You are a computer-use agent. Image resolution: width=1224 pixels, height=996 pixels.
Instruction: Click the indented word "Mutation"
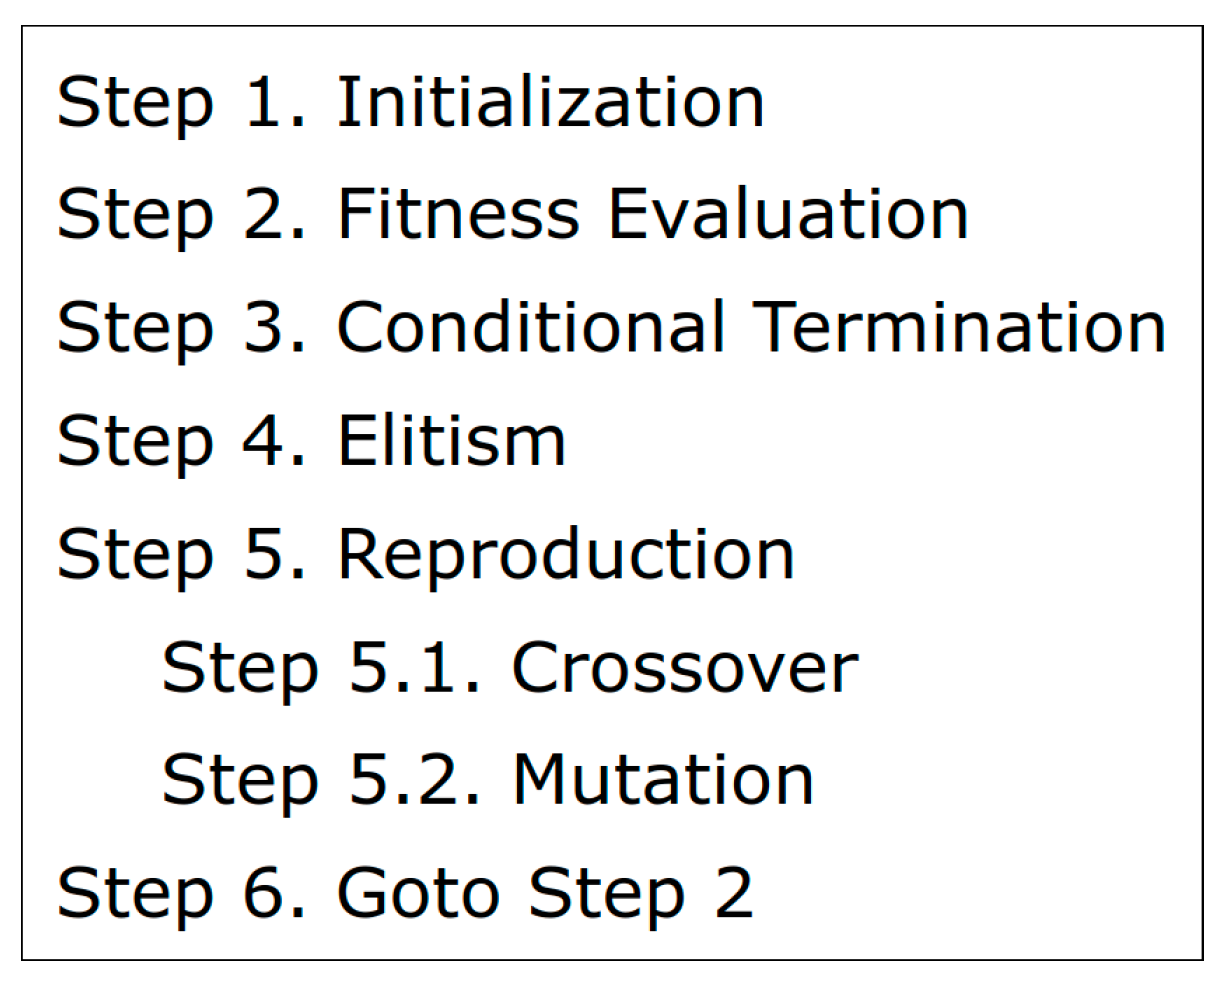tap(662, 780)
